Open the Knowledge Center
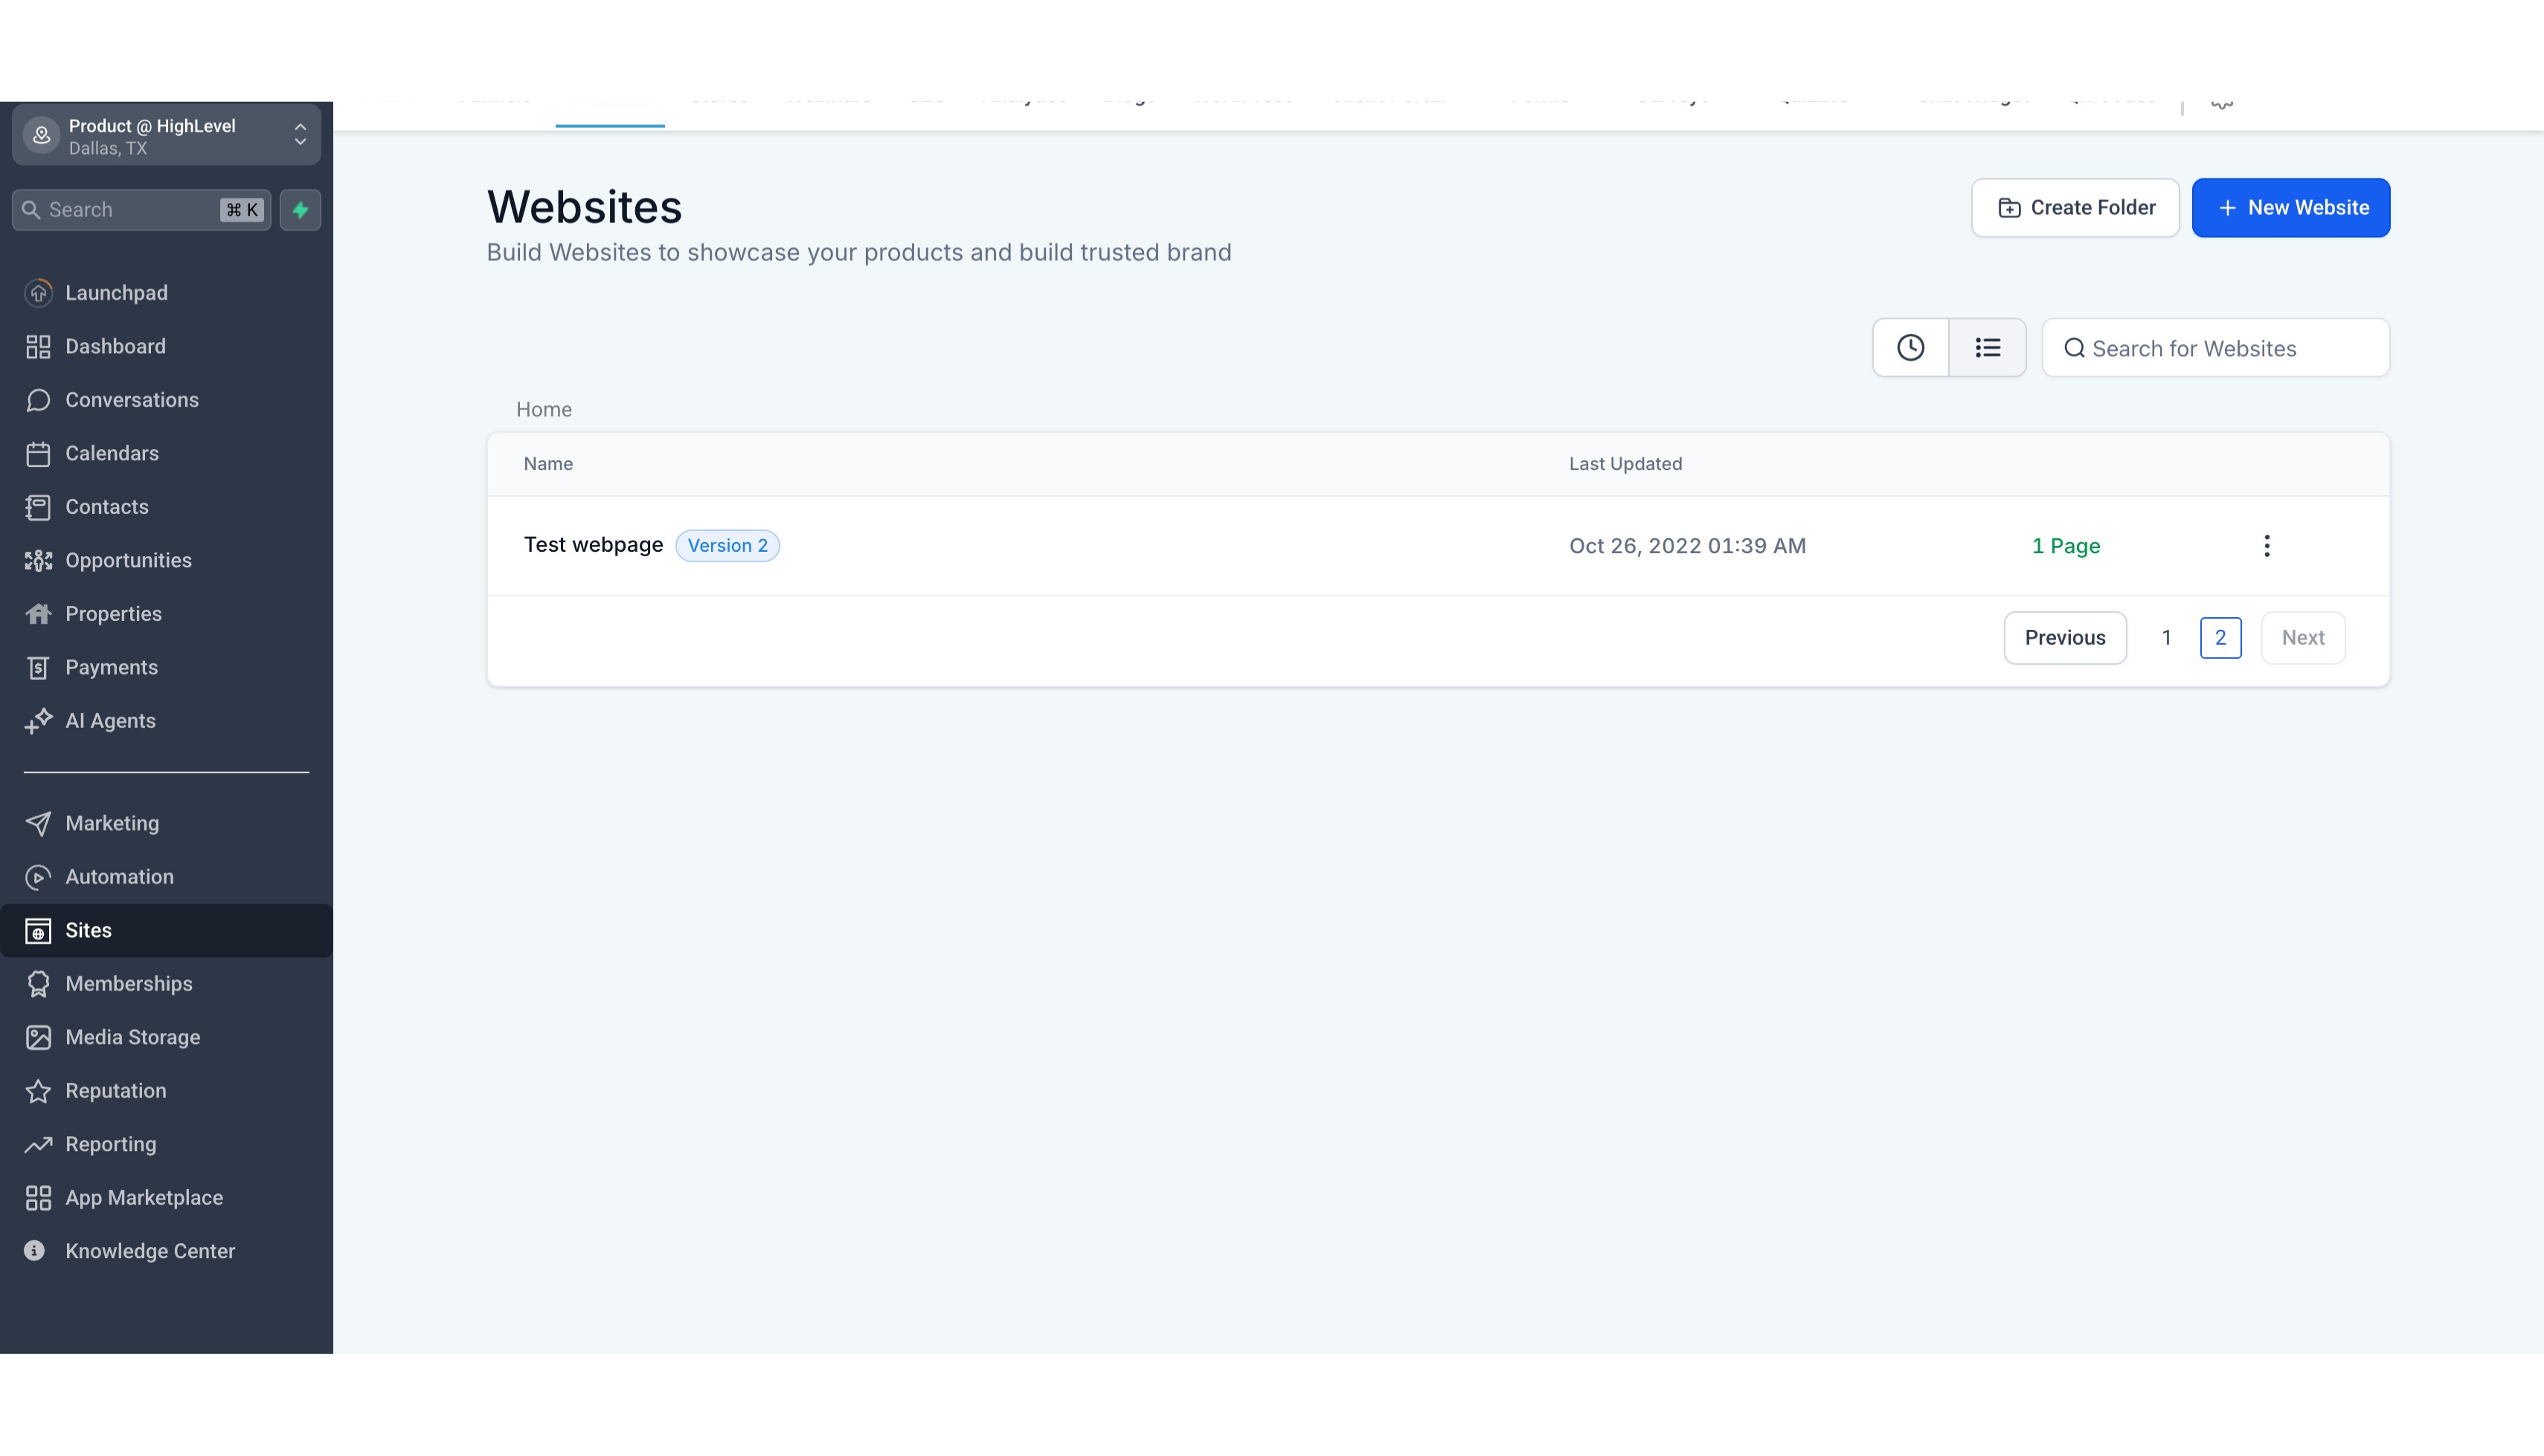The width and height of the screenshot is (2544, 1456). point(150,1251)
